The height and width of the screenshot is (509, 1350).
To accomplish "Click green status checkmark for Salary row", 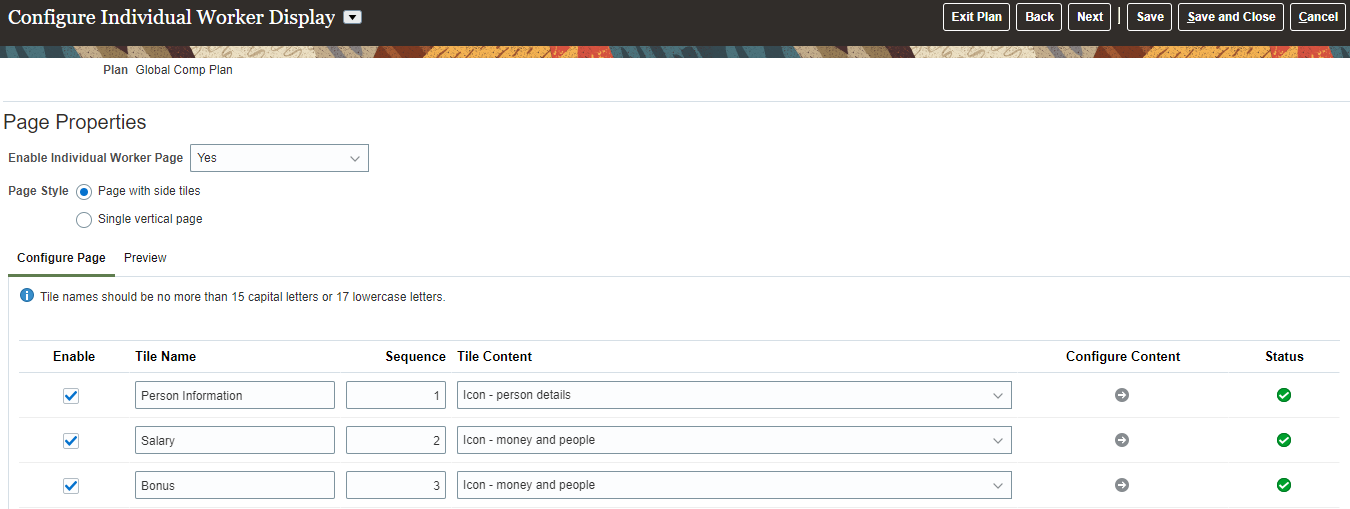I will (x=1284, y=440).
